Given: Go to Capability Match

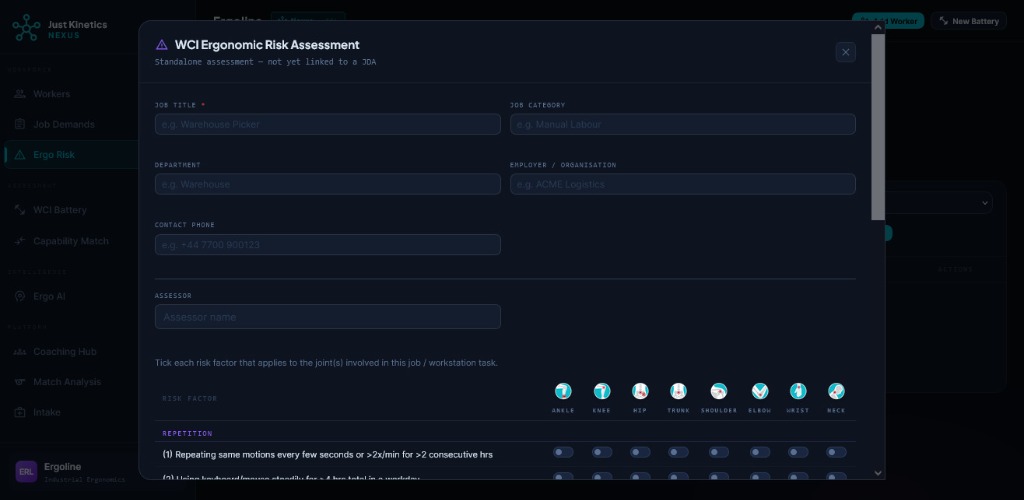Looking at the screenshot, I should tap(71, 241).
